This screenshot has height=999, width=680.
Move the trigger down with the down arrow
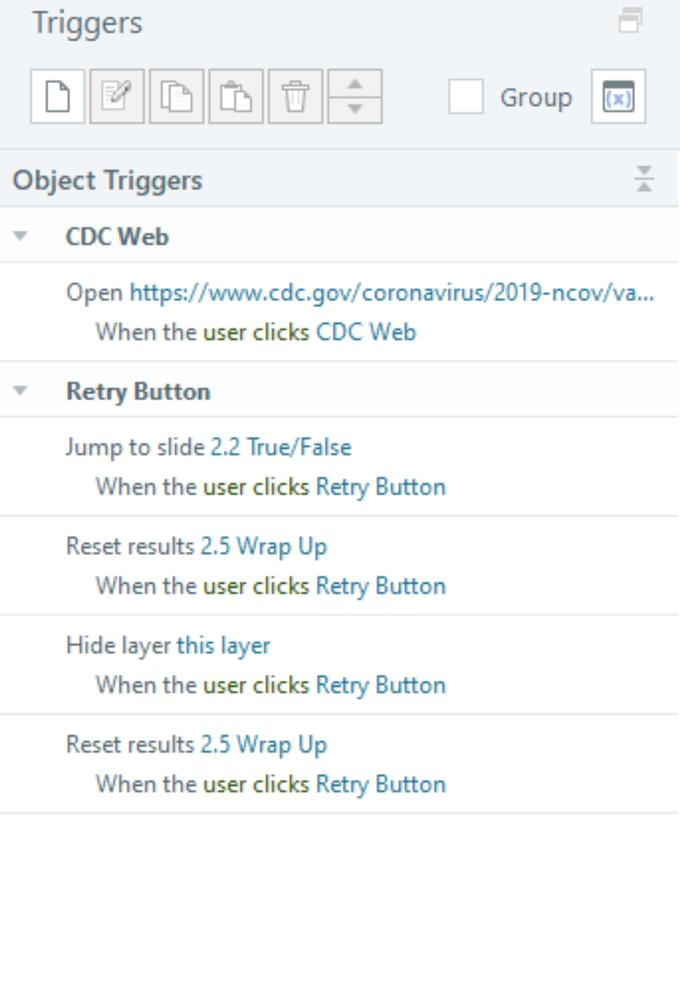(x=354, y=109)
